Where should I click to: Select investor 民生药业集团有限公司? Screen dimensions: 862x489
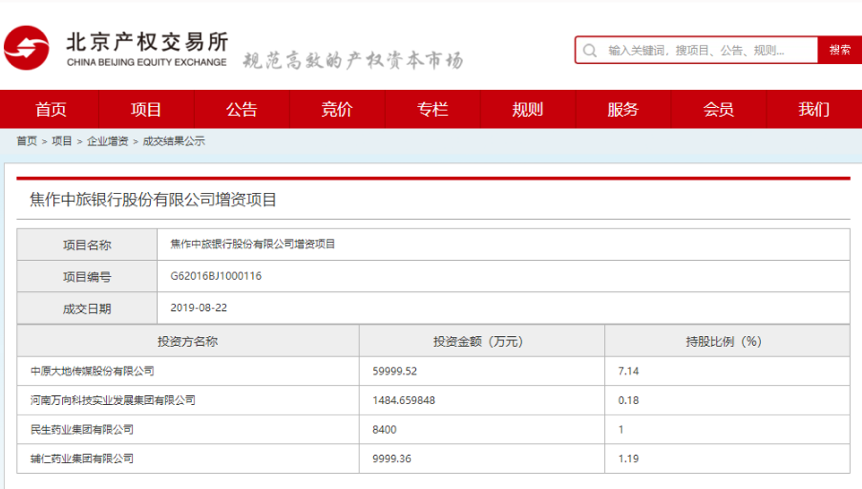coord(81,429)
